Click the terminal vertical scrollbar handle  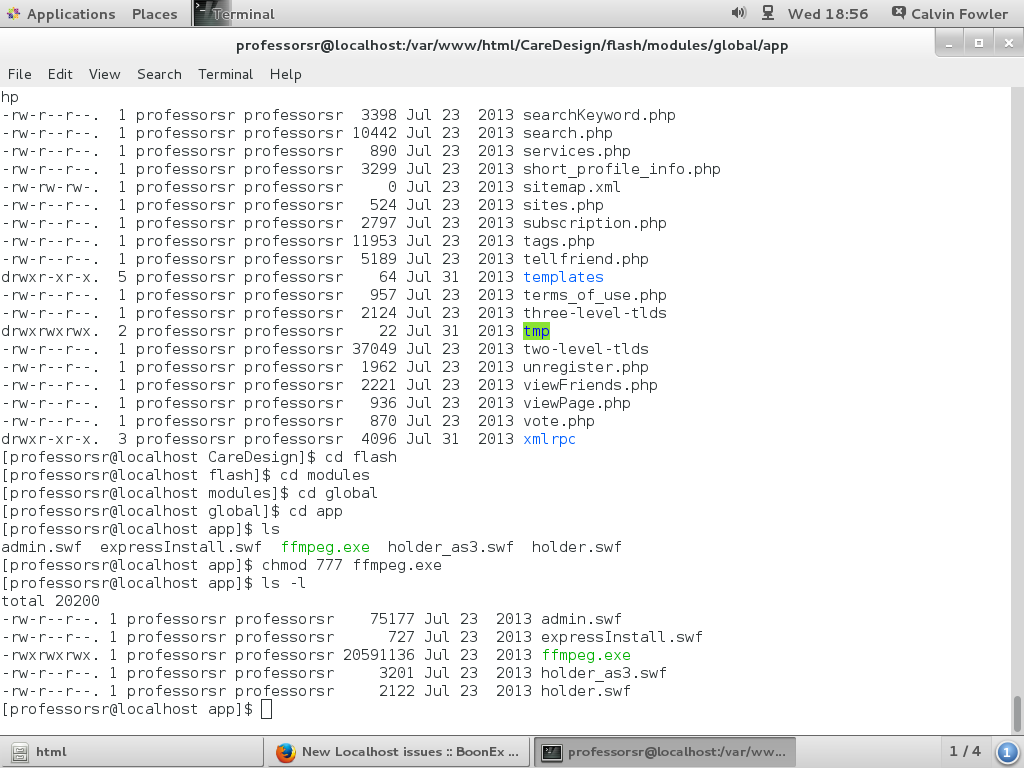pos(1017,713)
